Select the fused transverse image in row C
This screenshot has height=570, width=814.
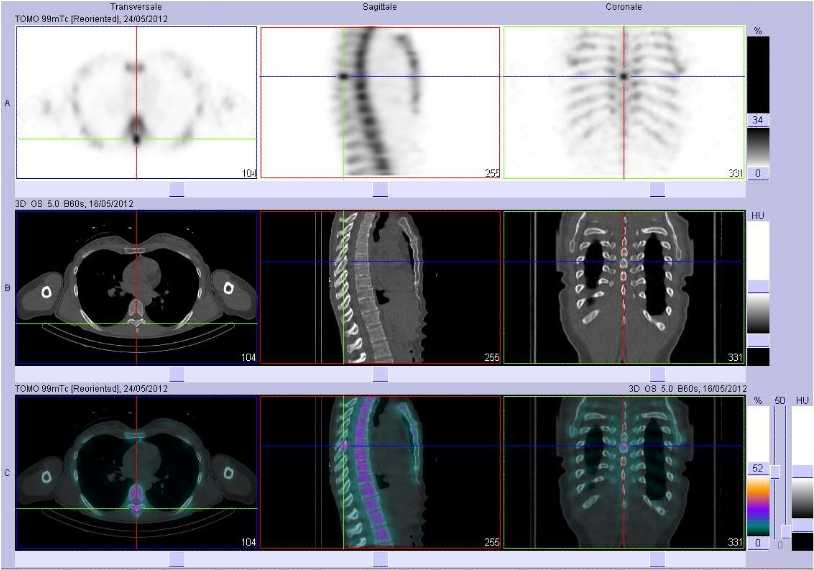tap(137, 473)
